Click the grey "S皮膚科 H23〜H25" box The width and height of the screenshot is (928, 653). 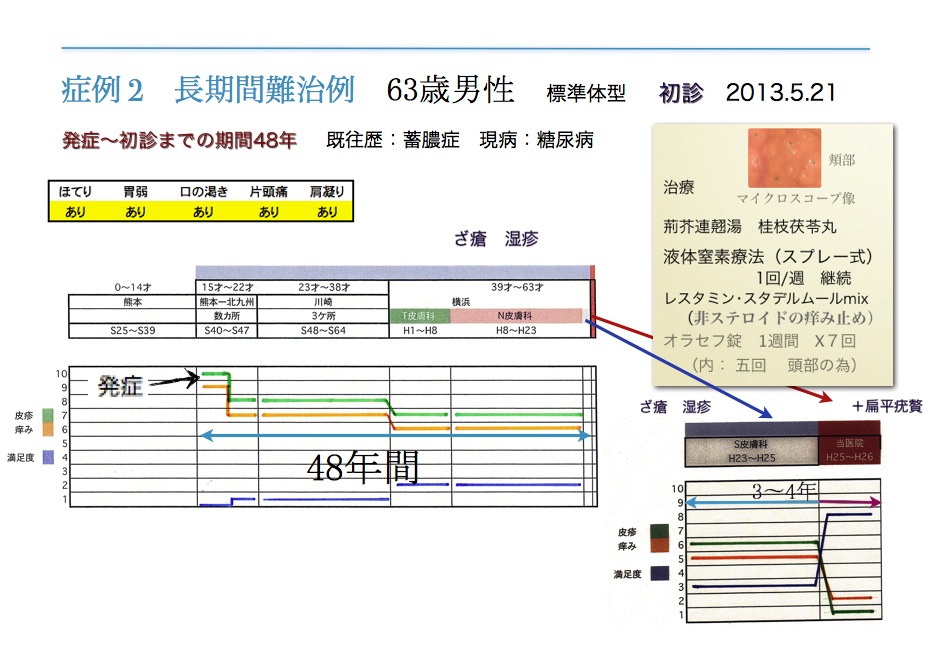pos(752,451)
